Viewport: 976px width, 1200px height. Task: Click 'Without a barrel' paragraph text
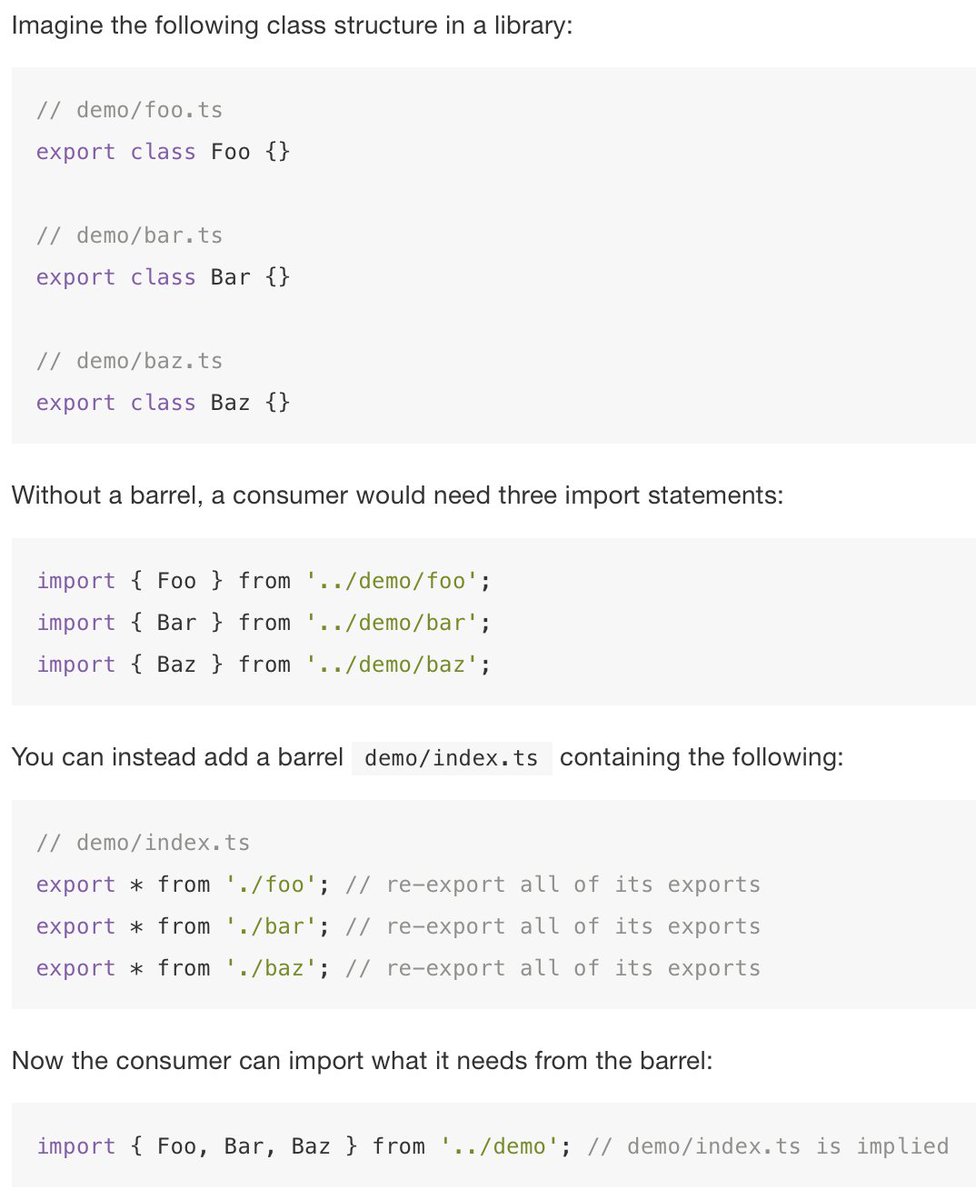pyautogui.click(x=397, y=495)
